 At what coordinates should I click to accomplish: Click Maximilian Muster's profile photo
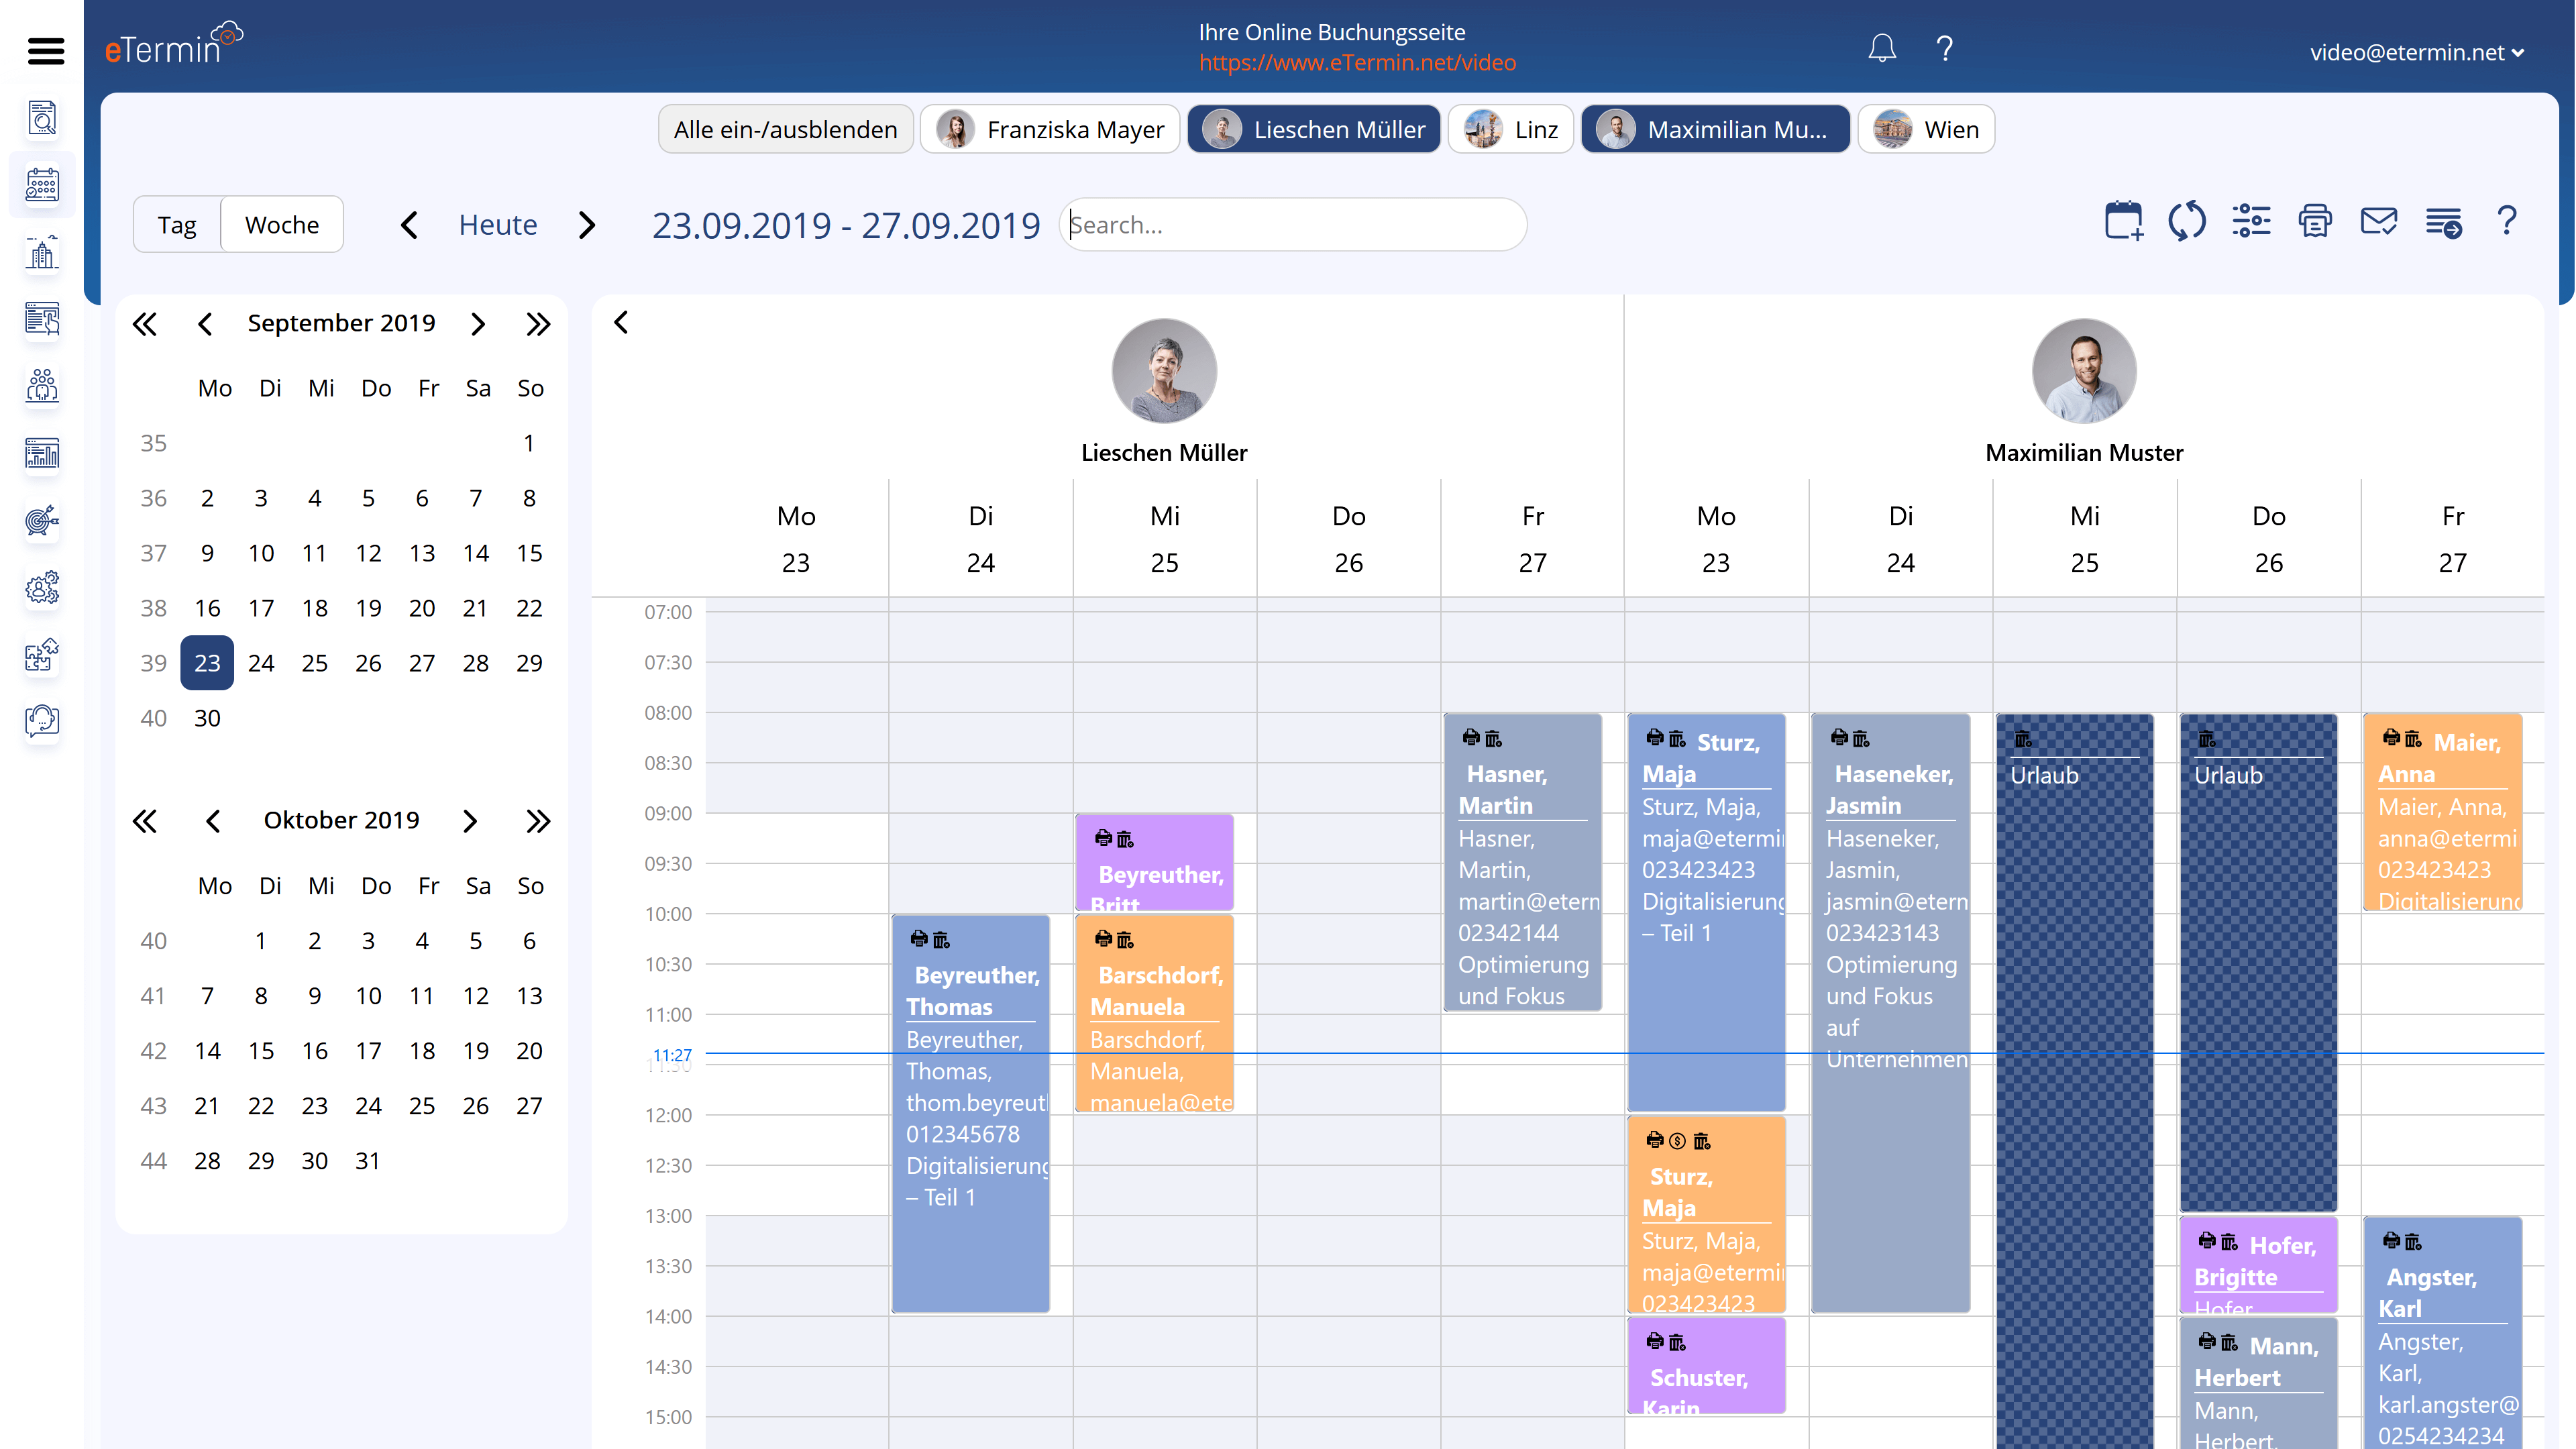tap(2084, 371)
